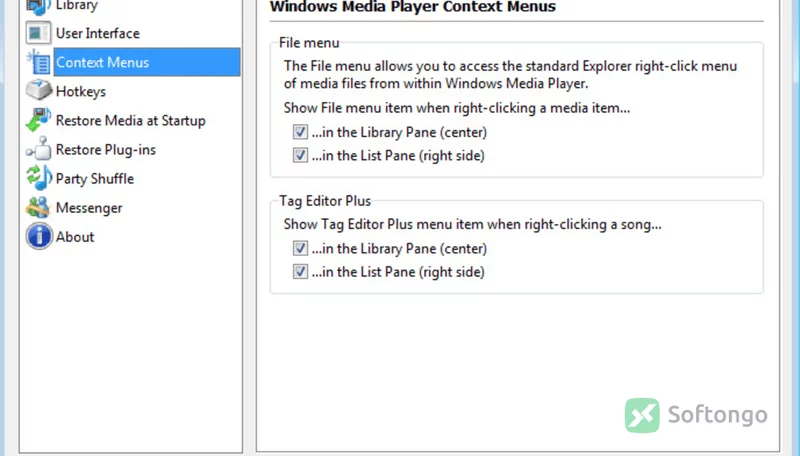This screenshot has width=800, height=456.
Task: Open the Library settings page
Action: (77, 6)
